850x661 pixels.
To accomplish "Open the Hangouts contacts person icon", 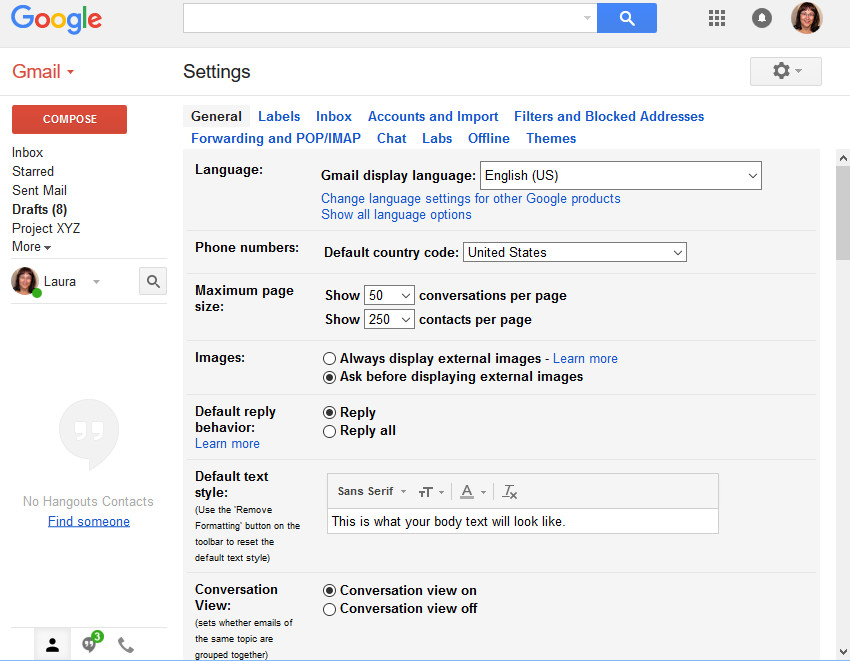I will tap(53, 645).
